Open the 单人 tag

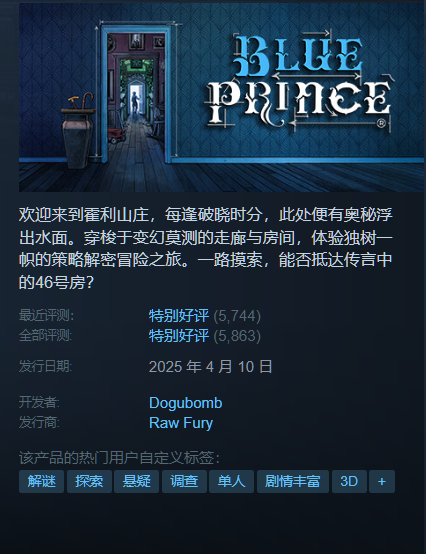pyautogui.click(x=231, y=482)
